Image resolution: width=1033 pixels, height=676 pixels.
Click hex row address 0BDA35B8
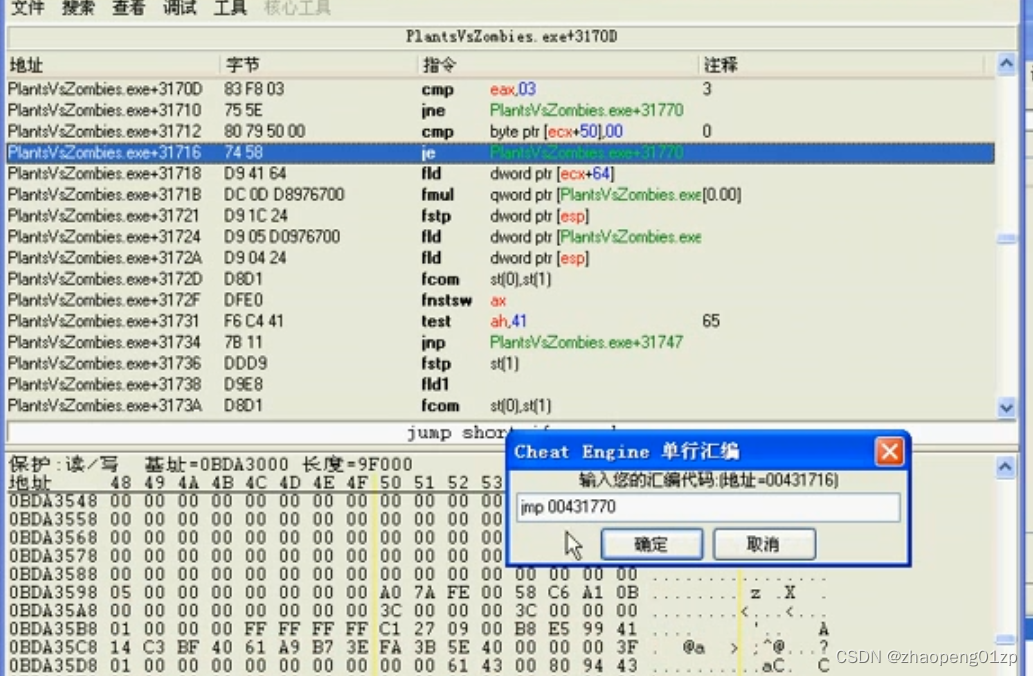[53, 629]
